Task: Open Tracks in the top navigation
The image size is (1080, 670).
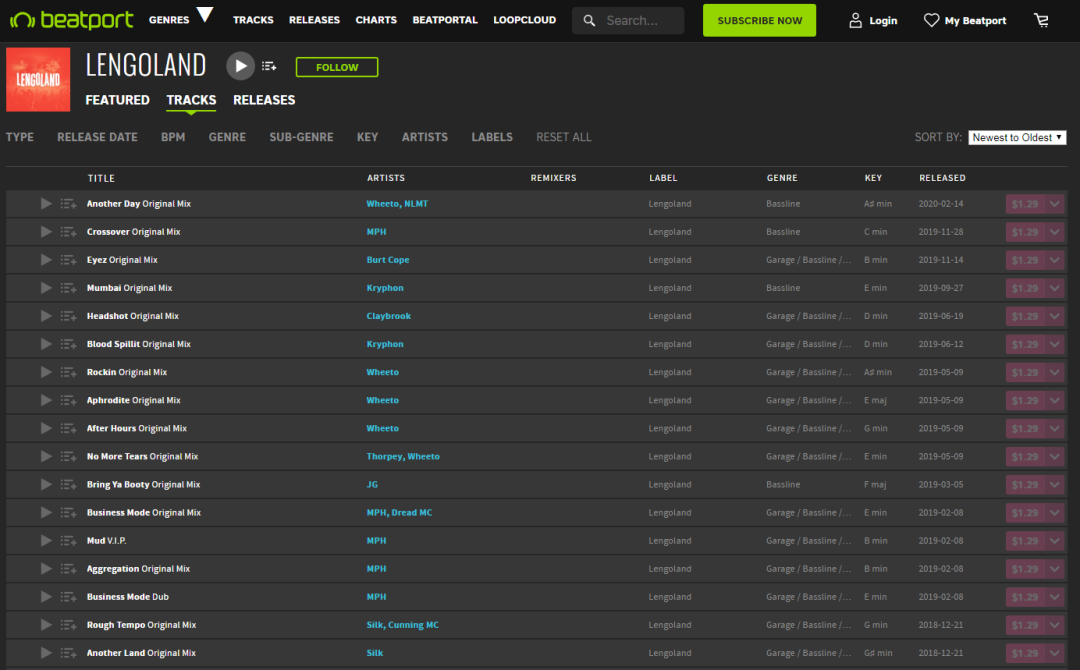Action: click(x=253, y=20)
